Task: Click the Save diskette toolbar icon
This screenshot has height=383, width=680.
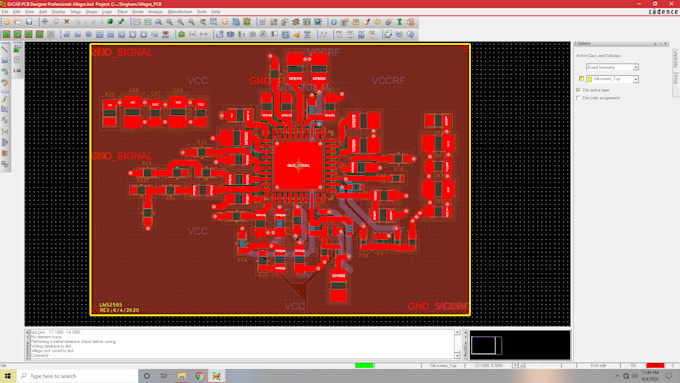Action: [x=29, y=22]
